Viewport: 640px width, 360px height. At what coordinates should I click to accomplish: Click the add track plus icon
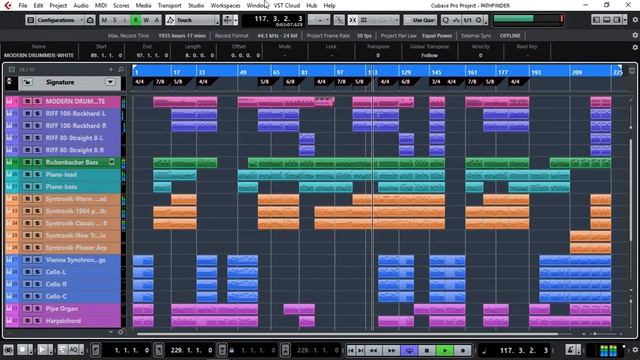pos(111,69)
